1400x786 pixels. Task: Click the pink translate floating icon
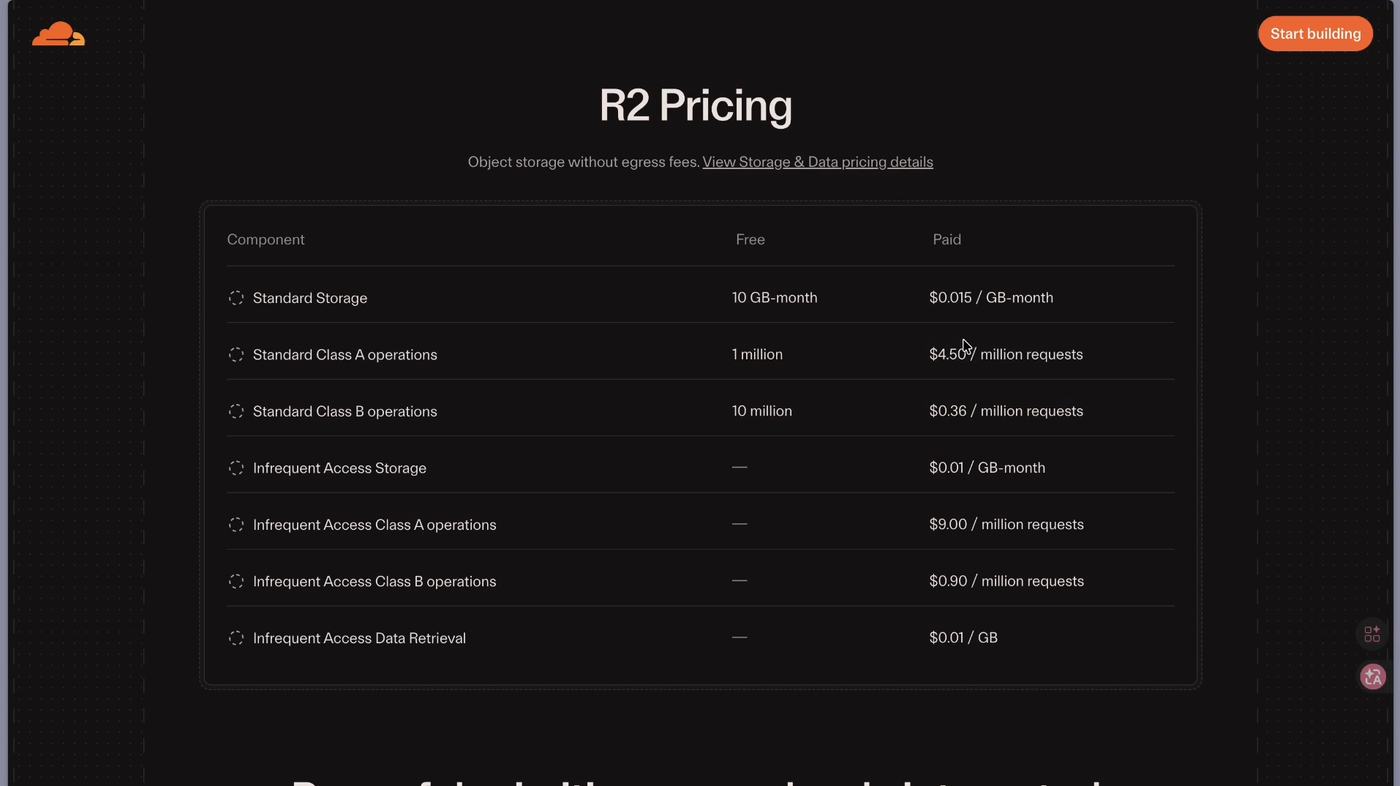[1372, 677]
